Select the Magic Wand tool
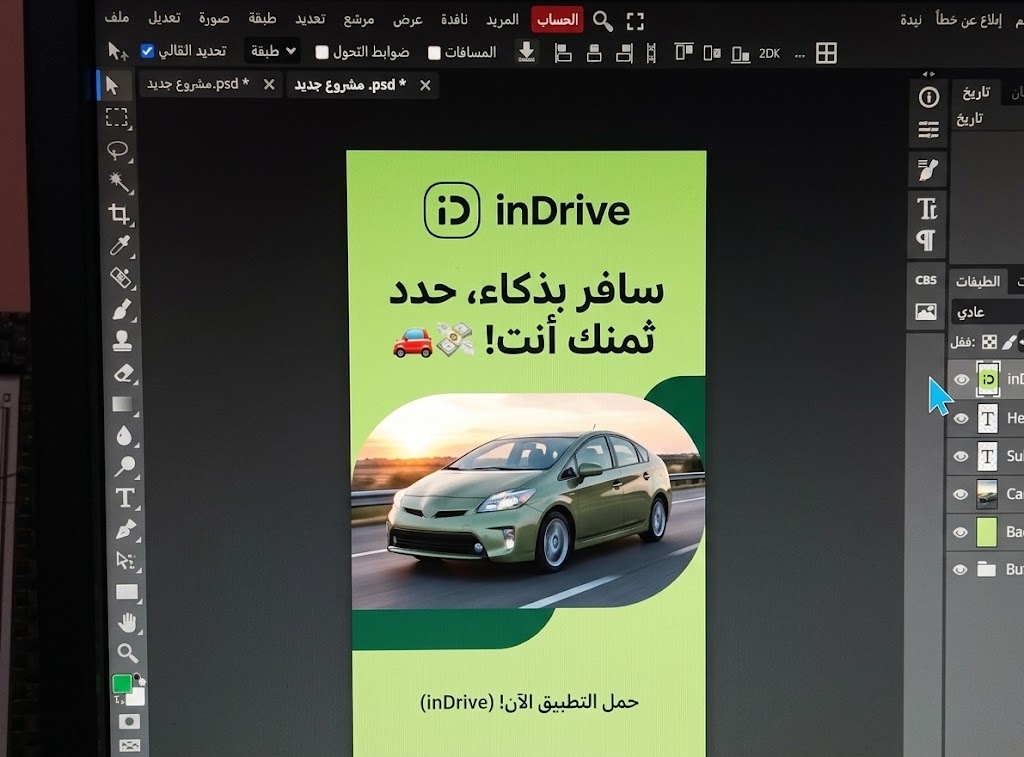Viewport: 1024px width, 757px height. tap(120, 182)
